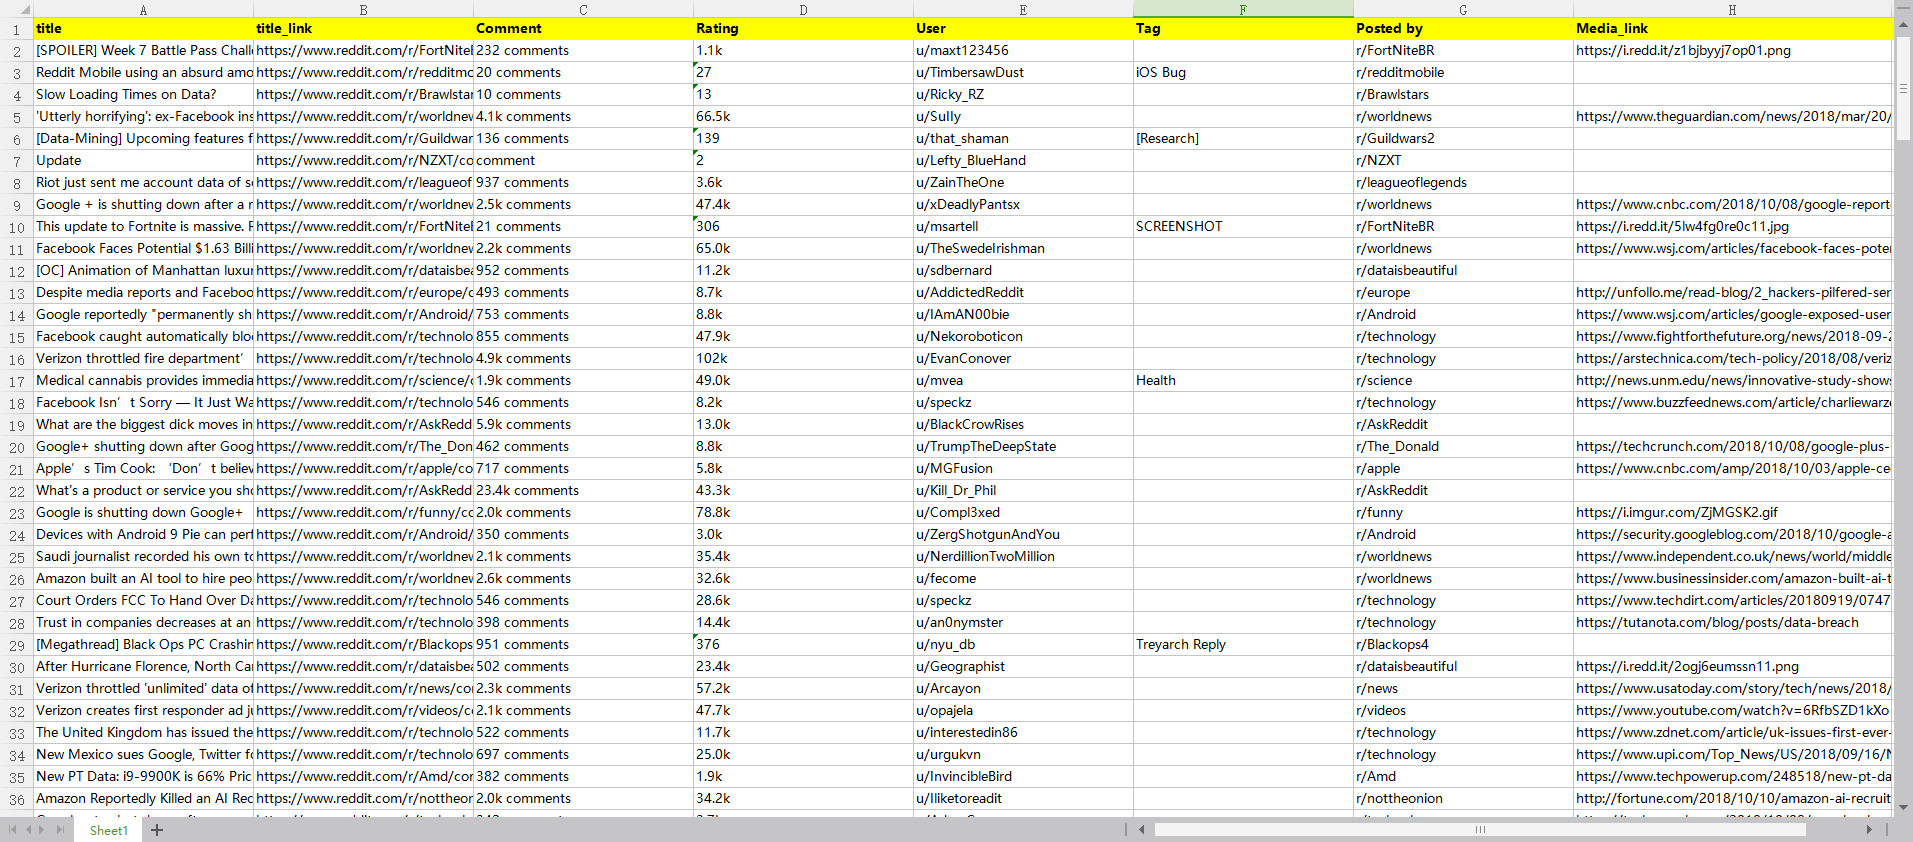Click user cell 'u/TrumpTheDeepState'
This screenshot has height=842, width=1913.
click(x=1023, y=446)
